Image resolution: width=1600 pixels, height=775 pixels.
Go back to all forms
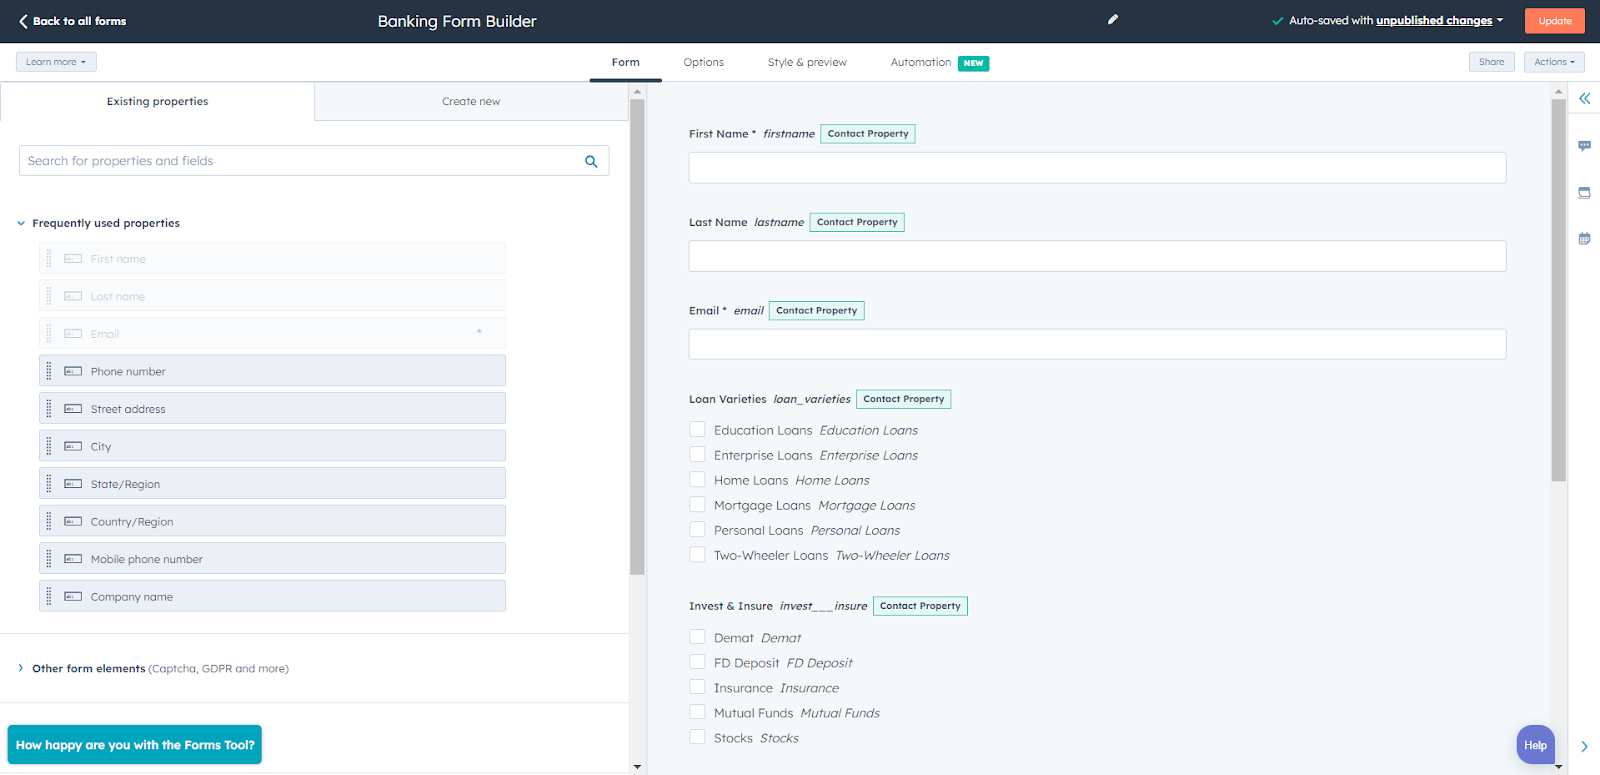coord(72,21)
